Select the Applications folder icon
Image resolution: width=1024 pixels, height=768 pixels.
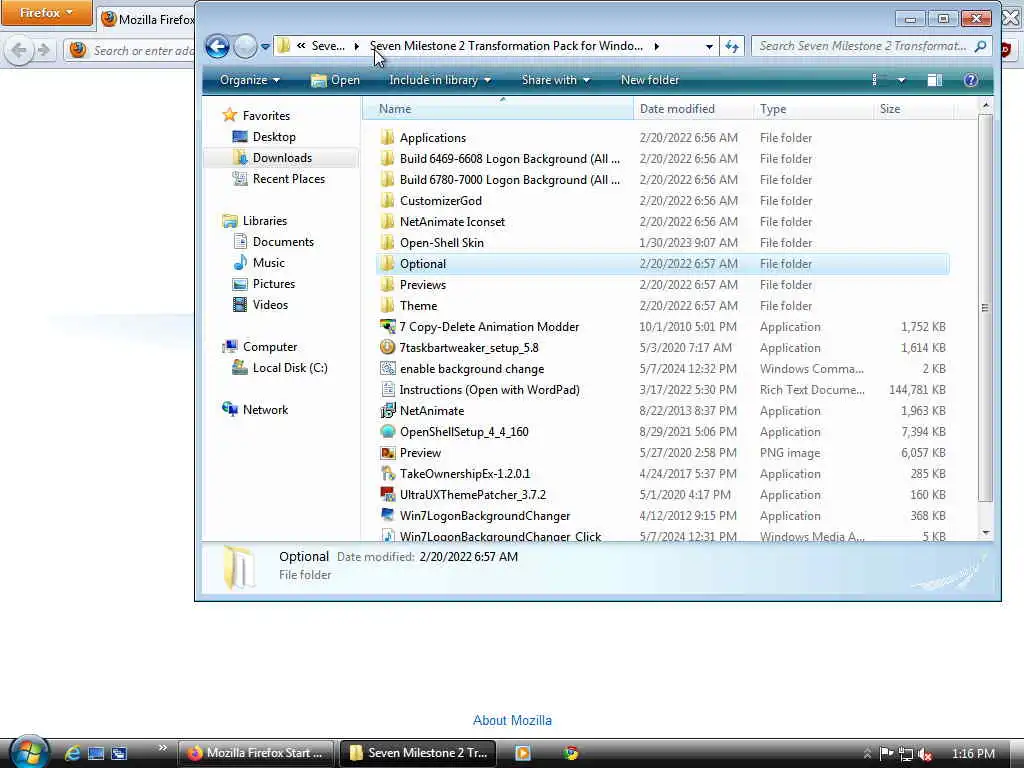tap(387, 137)
